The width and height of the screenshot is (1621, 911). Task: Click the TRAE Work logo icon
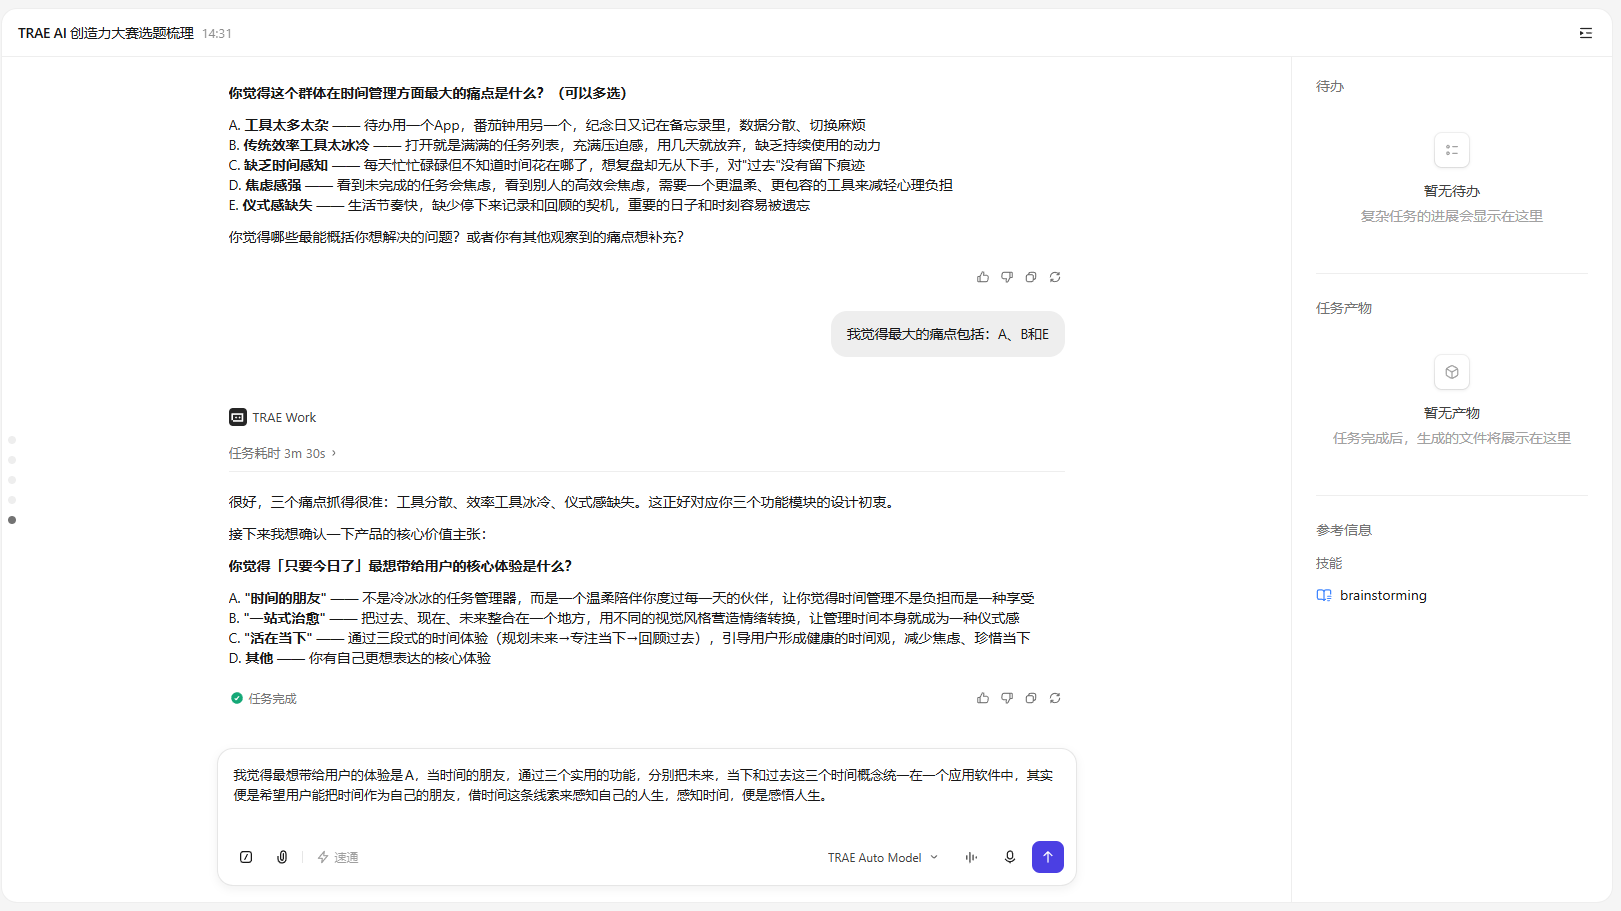coord(238,417)
